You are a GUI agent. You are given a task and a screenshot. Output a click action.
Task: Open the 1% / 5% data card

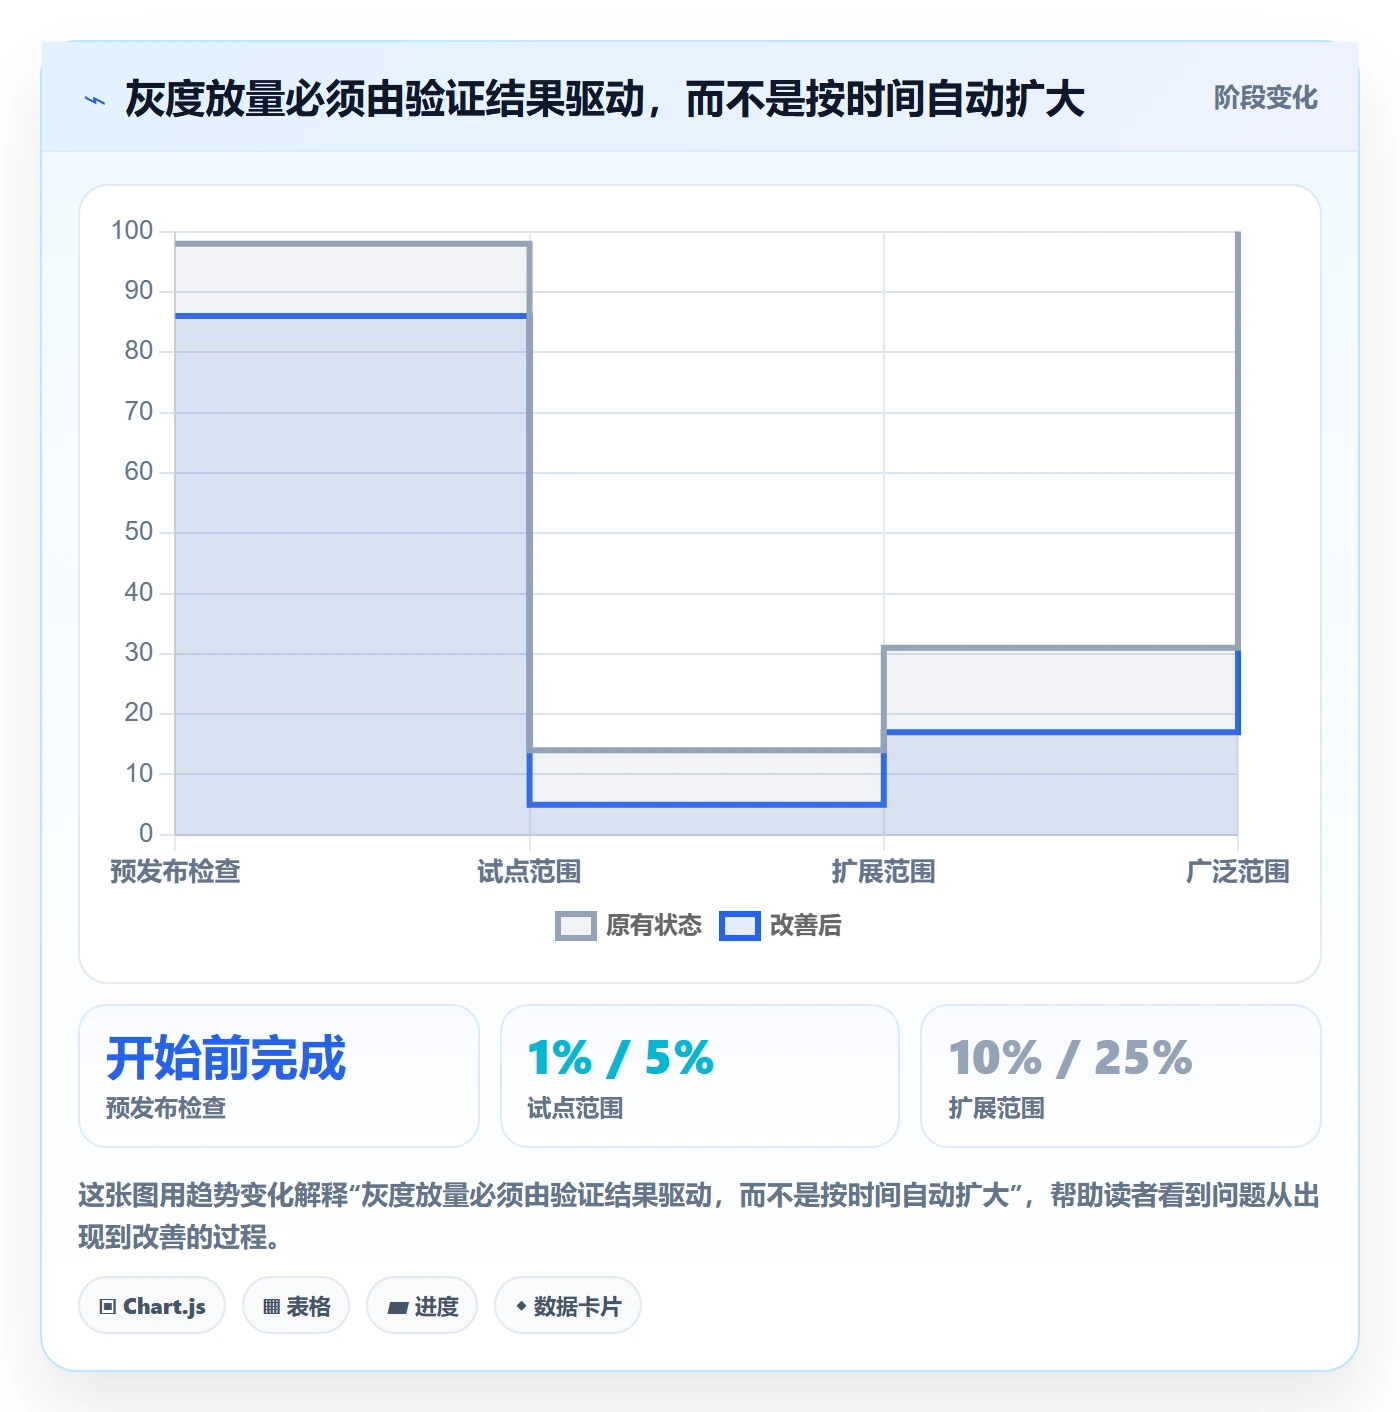(700, 1076)
